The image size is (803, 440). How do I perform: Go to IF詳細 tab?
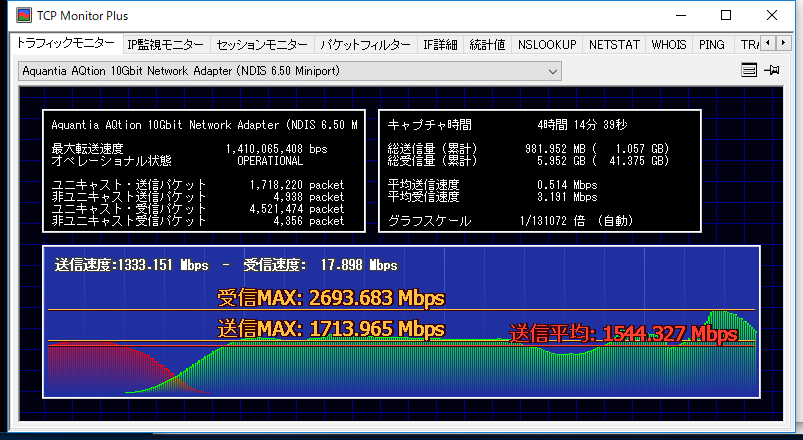pyautogui.click(x=440, y=45)
